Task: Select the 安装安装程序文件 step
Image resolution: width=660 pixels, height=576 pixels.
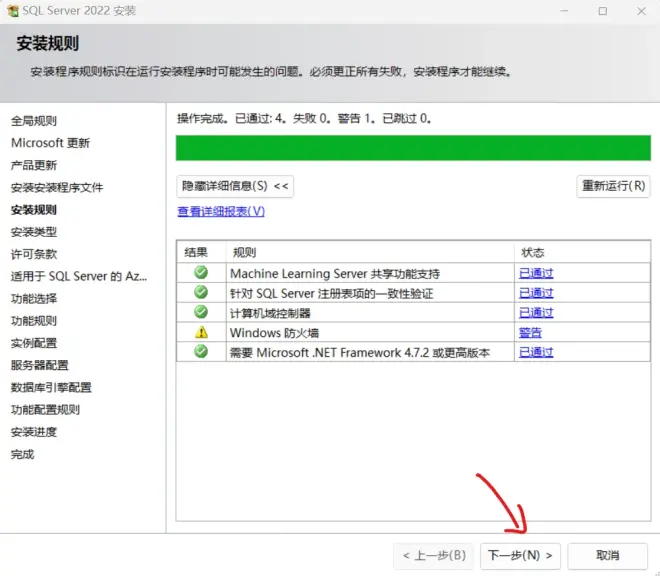Action: coord(57,188)
